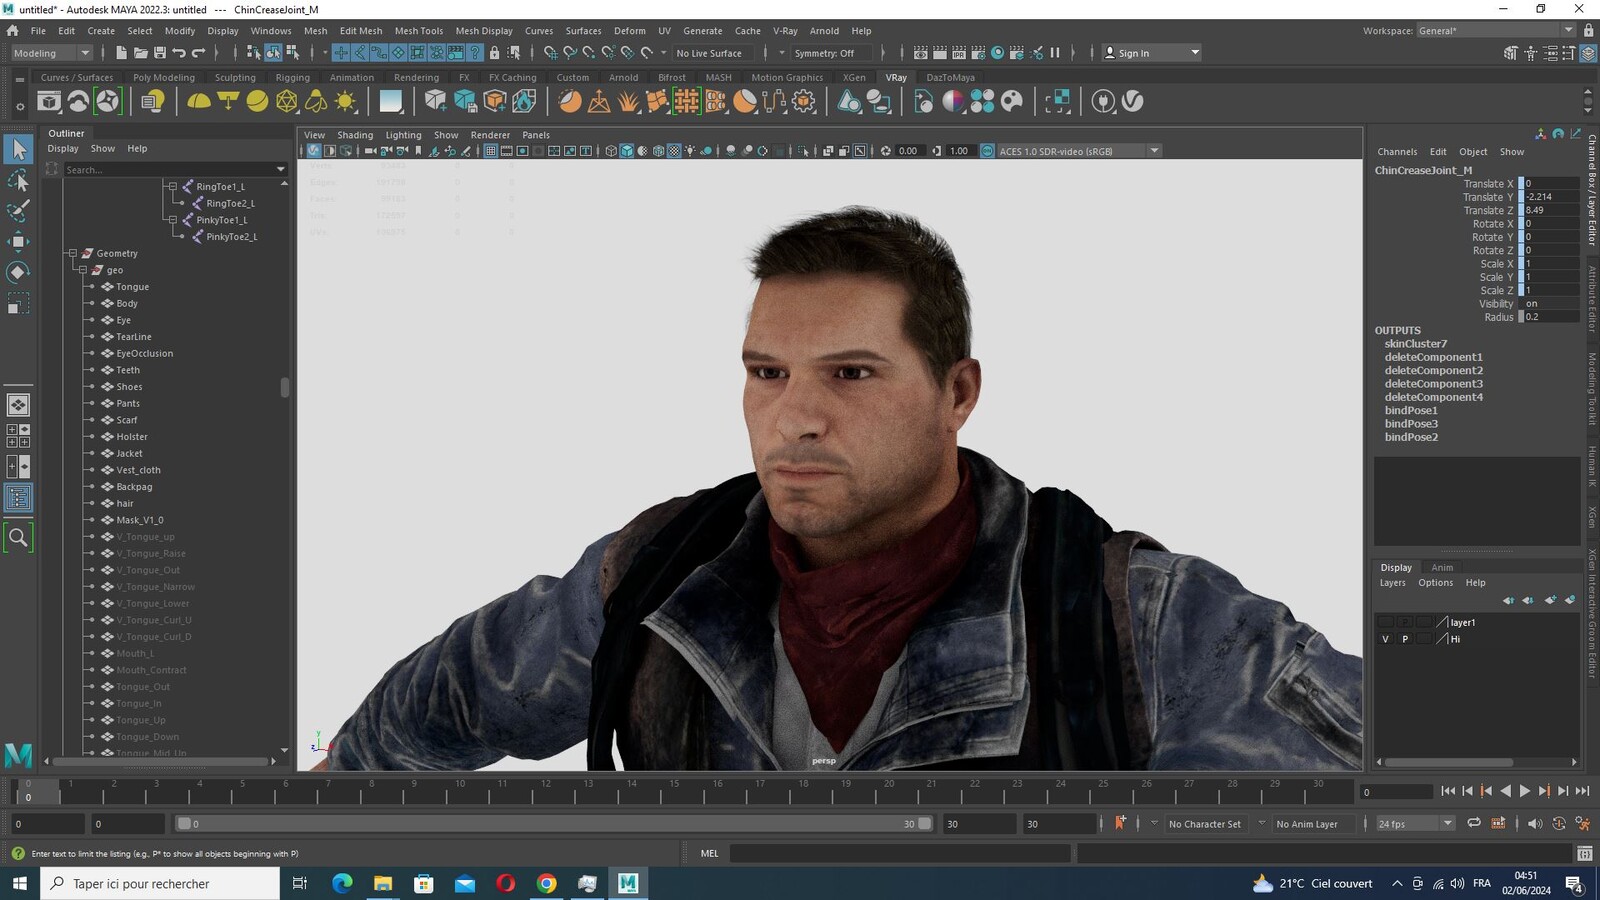The height and width of the screenshot is (900, 1600).
Task: Click the Sign In button
Action: [1151, 53]
